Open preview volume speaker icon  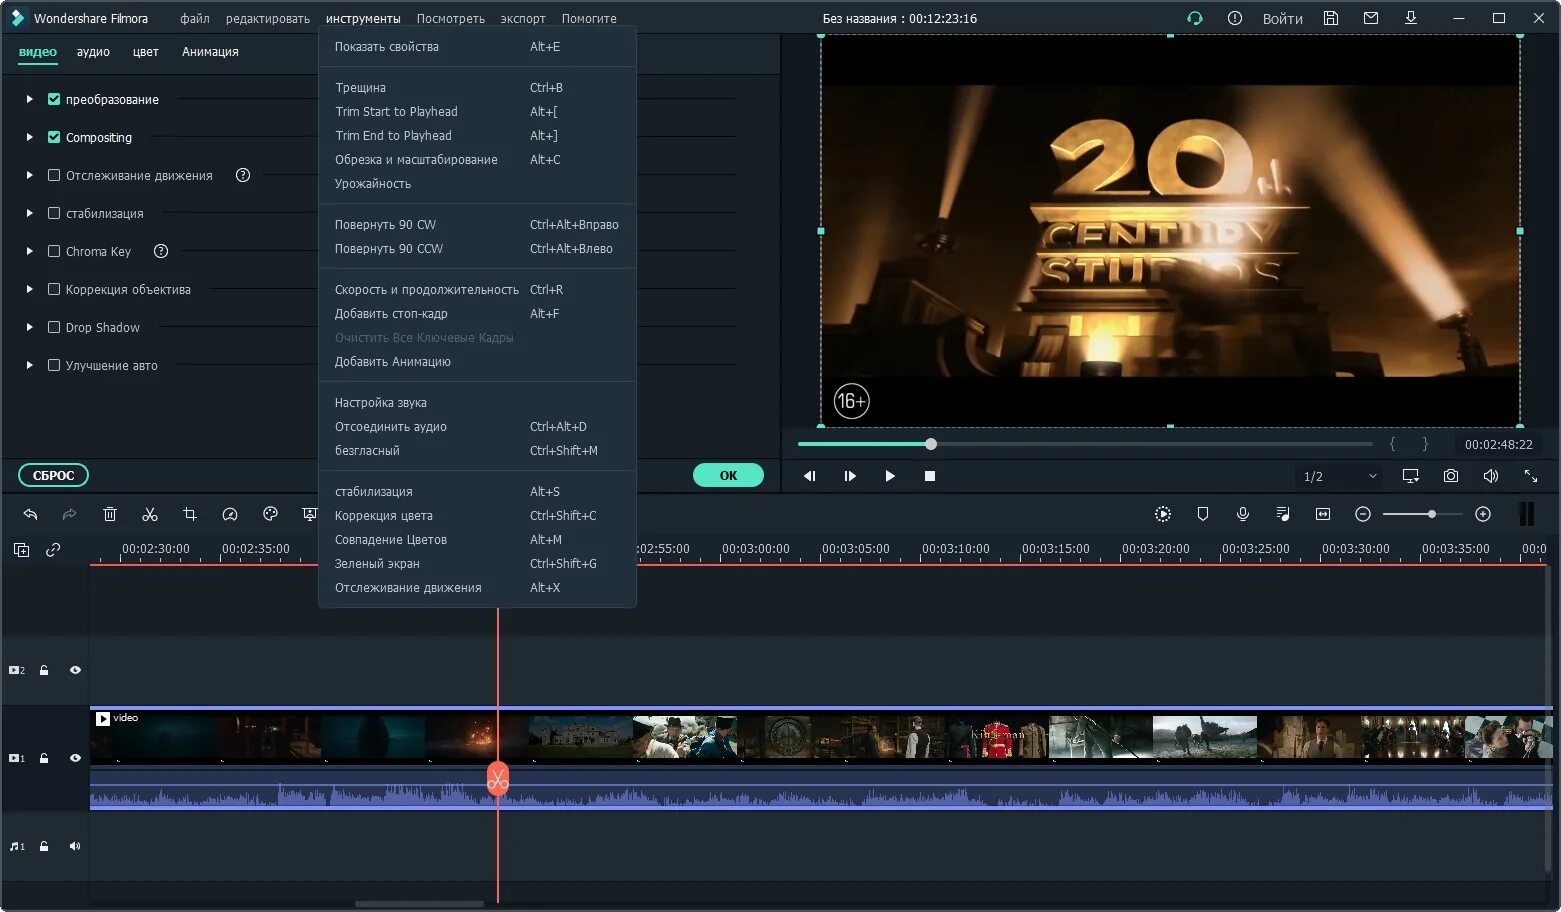click(x=1491, y=476)
